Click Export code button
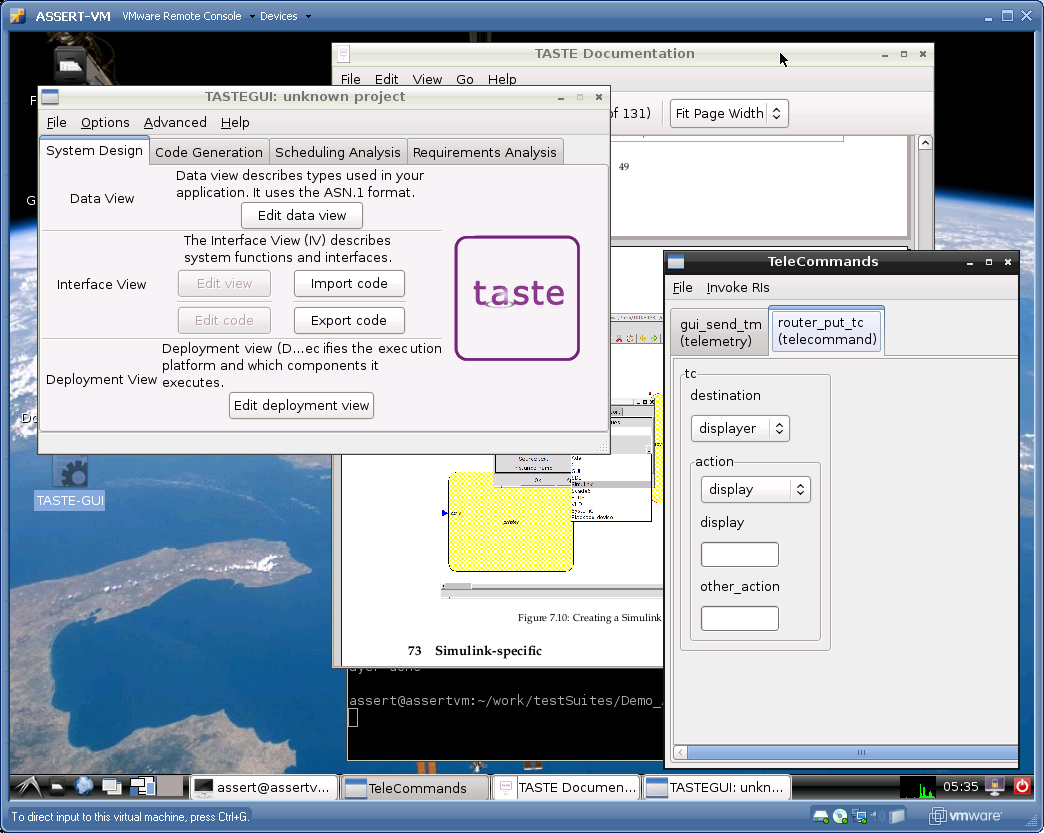The height and width of the screenshot is (833, 1044). (x=349, y=320)
